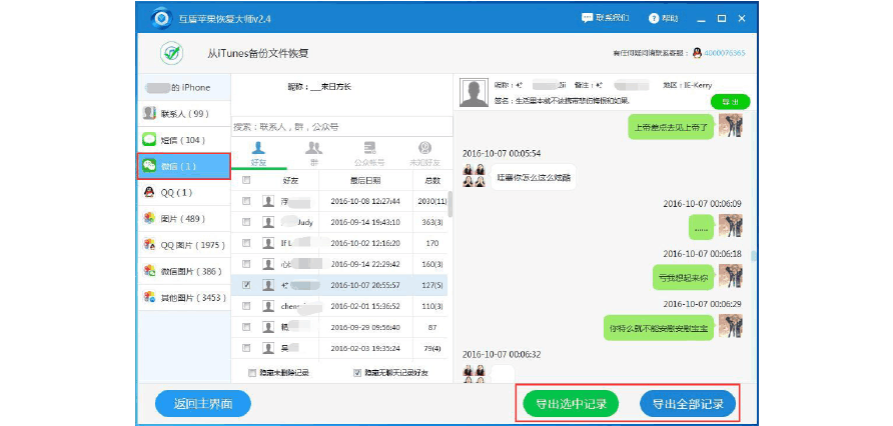
Task: Click the green checkmark logo beside 从iTunes备份文件恢复
Action: (170, 54)
